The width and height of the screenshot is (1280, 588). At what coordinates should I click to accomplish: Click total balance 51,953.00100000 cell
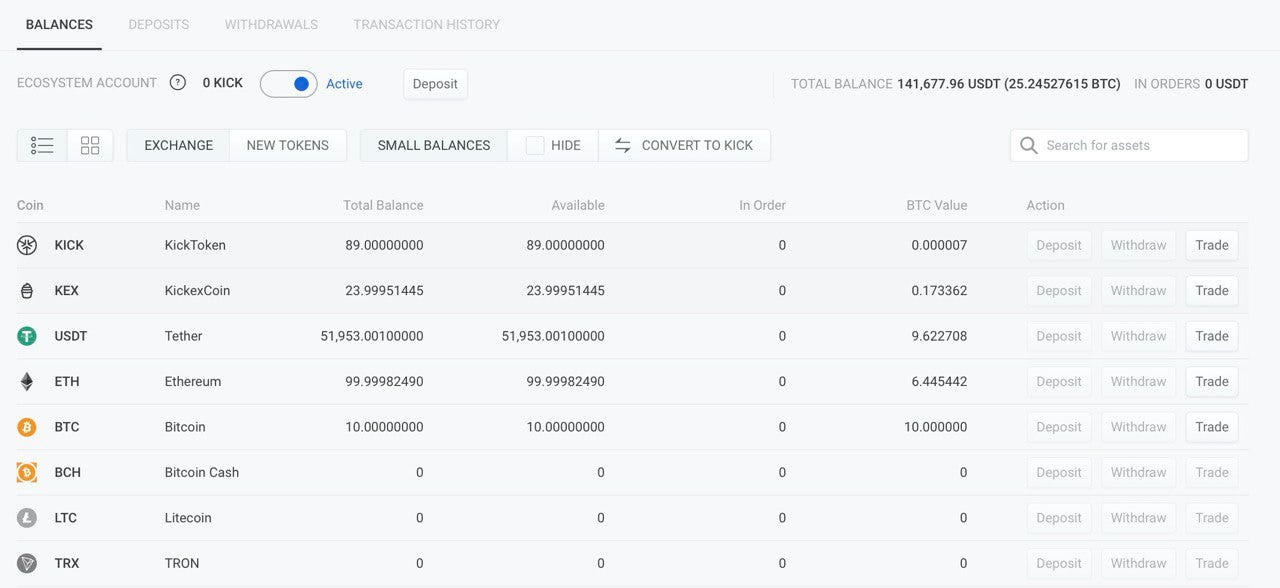(372, 336)
